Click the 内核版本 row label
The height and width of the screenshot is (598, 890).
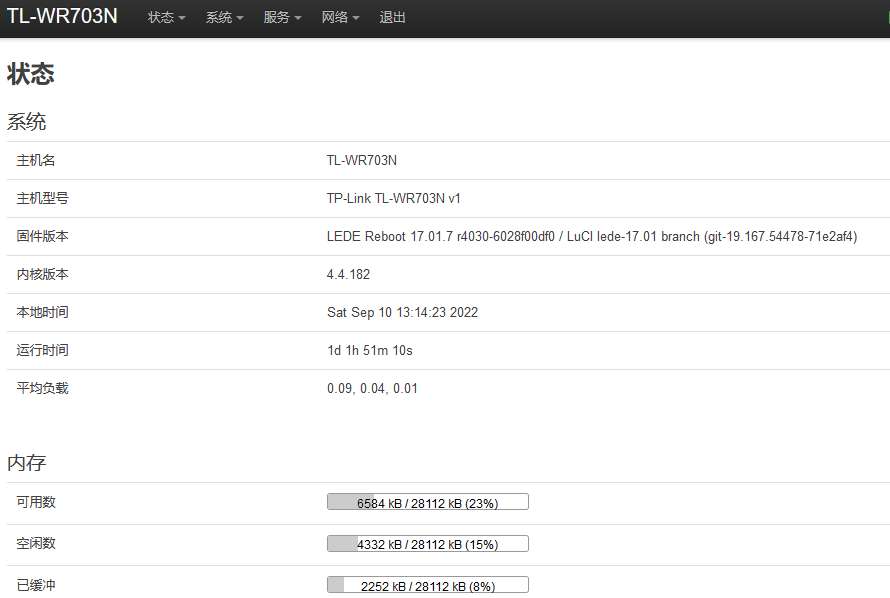tap(43, 275)
